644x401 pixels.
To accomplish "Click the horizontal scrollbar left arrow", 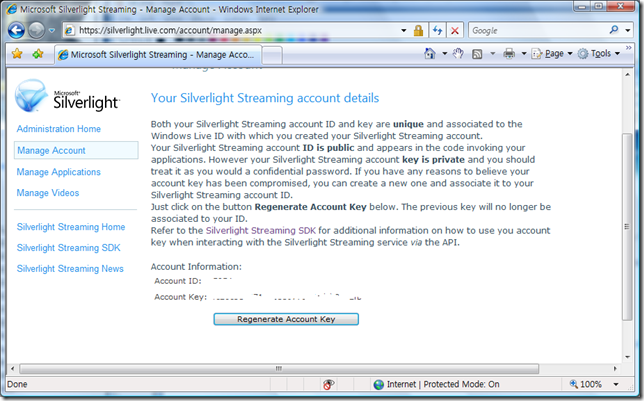I will (12, 369).
